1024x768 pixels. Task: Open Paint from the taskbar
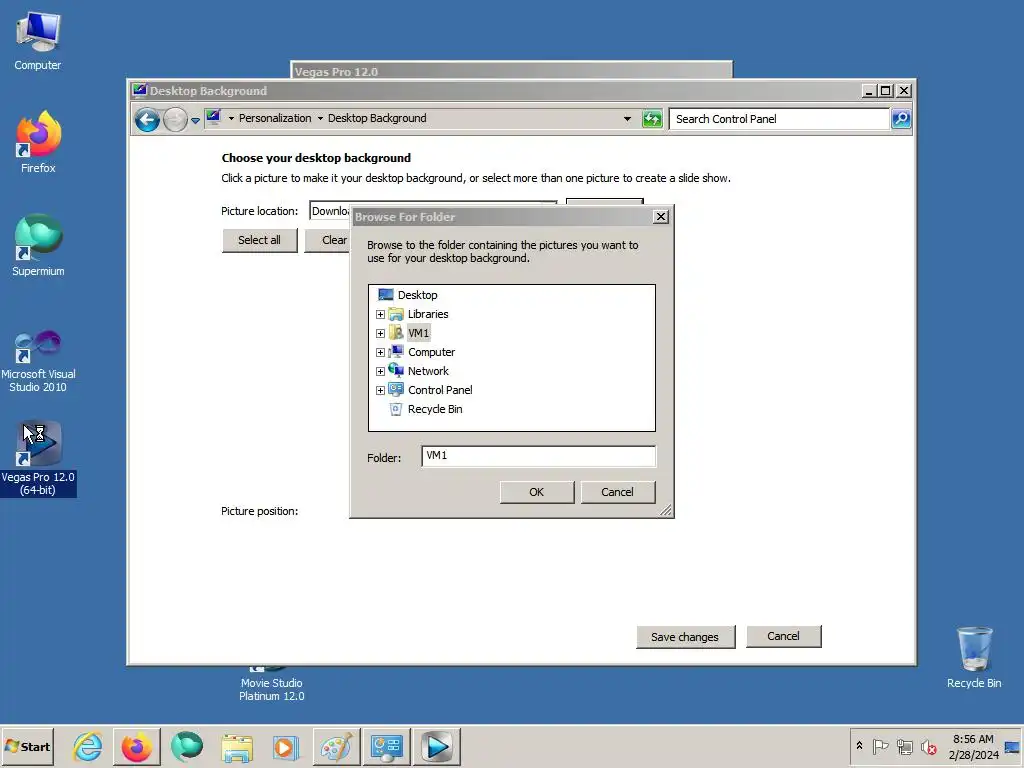(336, 746)
